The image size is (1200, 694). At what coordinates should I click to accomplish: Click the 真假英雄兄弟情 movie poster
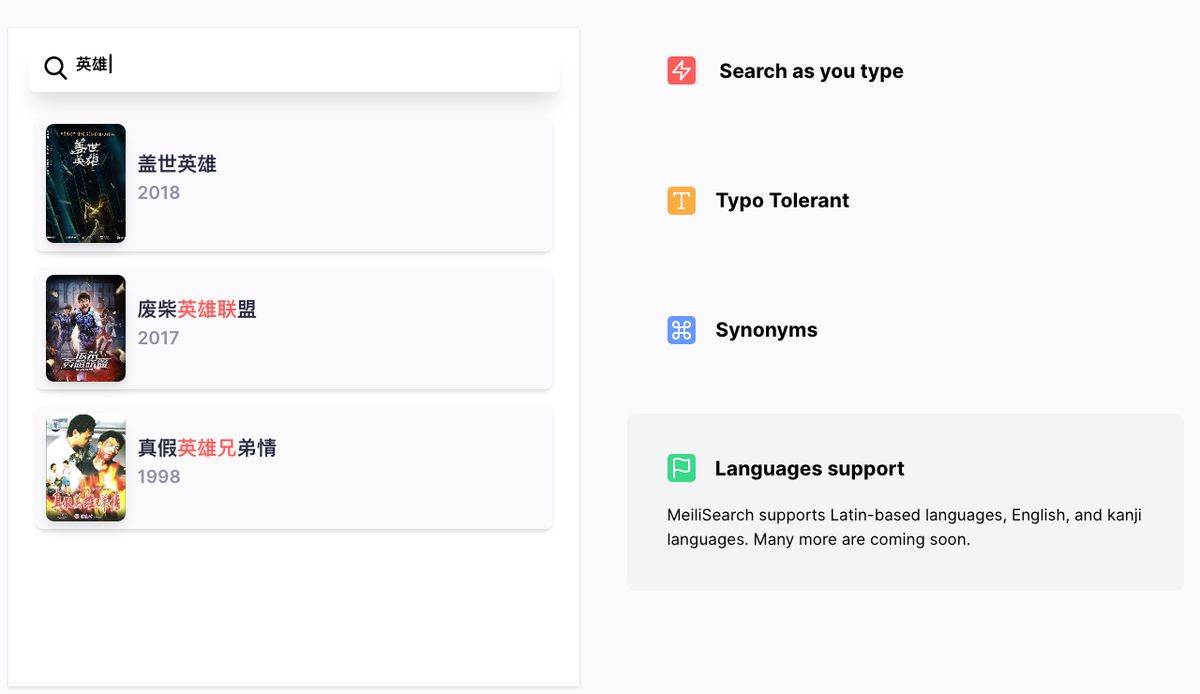point(85,466)
